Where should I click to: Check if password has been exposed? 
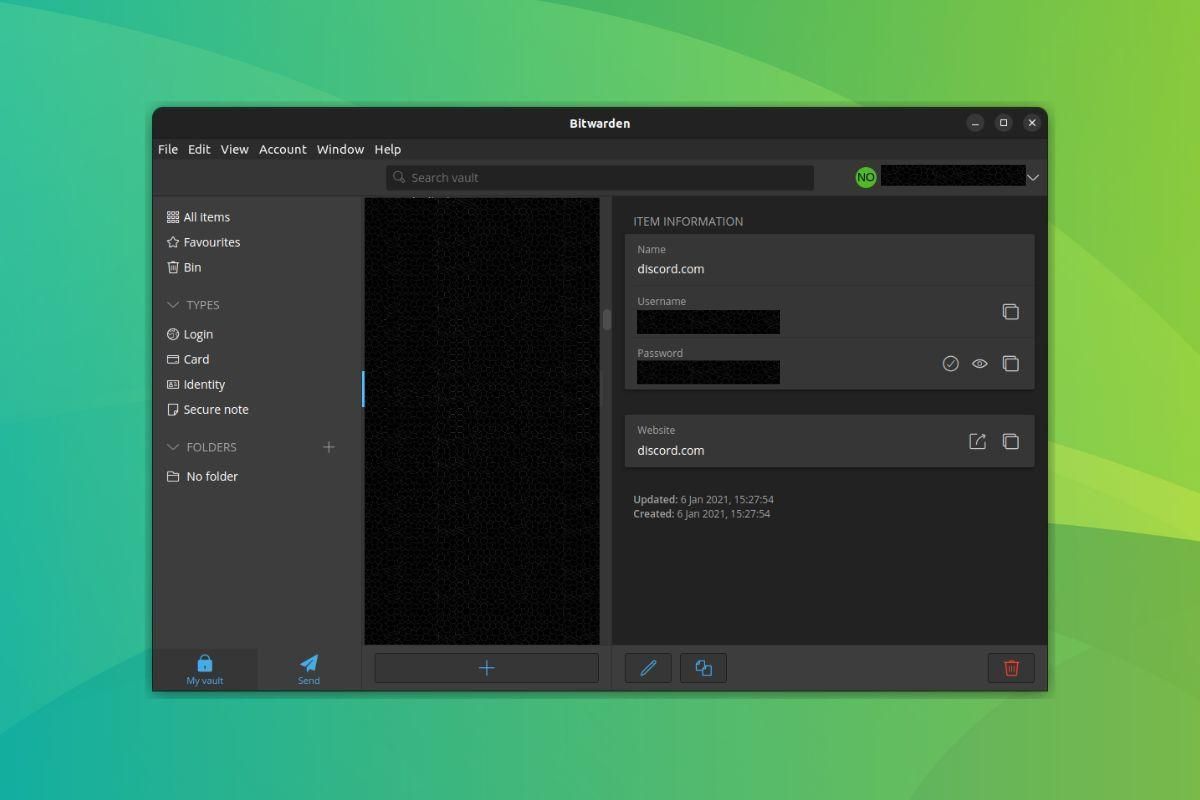tap(951, 364)
